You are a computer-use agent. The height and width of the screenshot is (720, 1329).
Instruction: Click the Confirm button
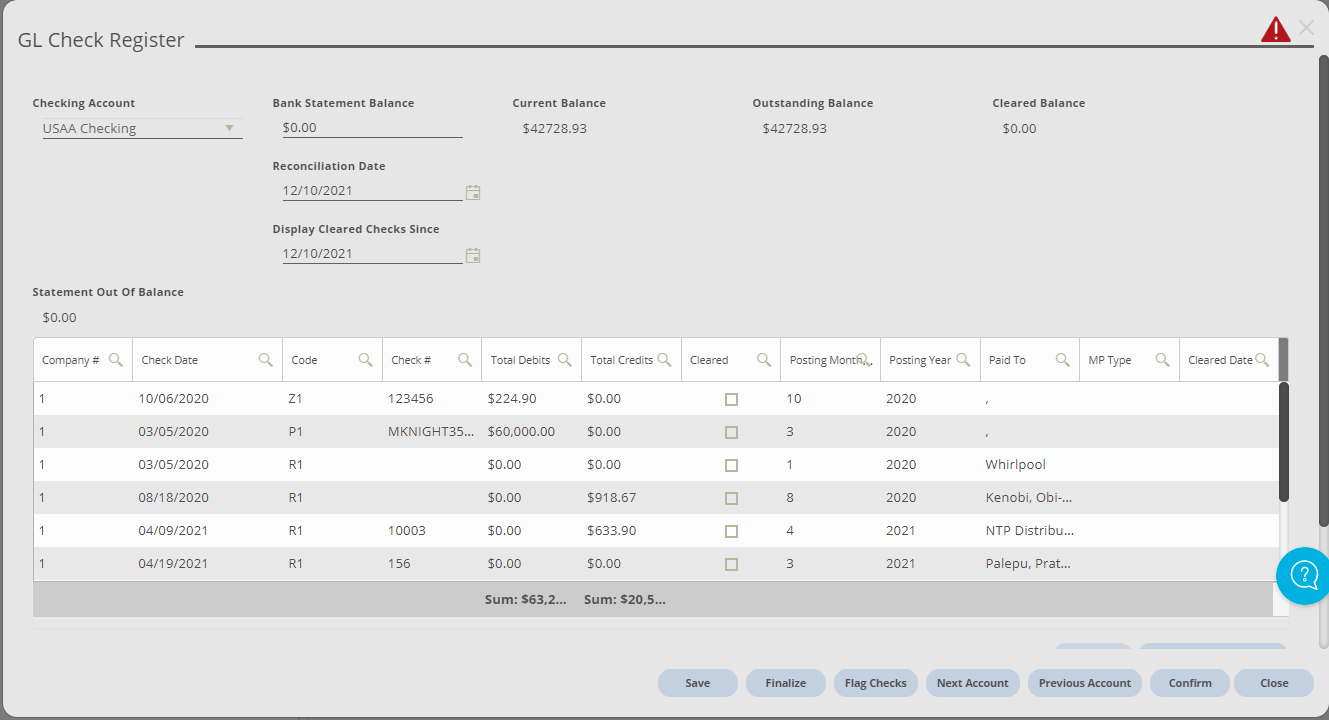point(1190,683)
